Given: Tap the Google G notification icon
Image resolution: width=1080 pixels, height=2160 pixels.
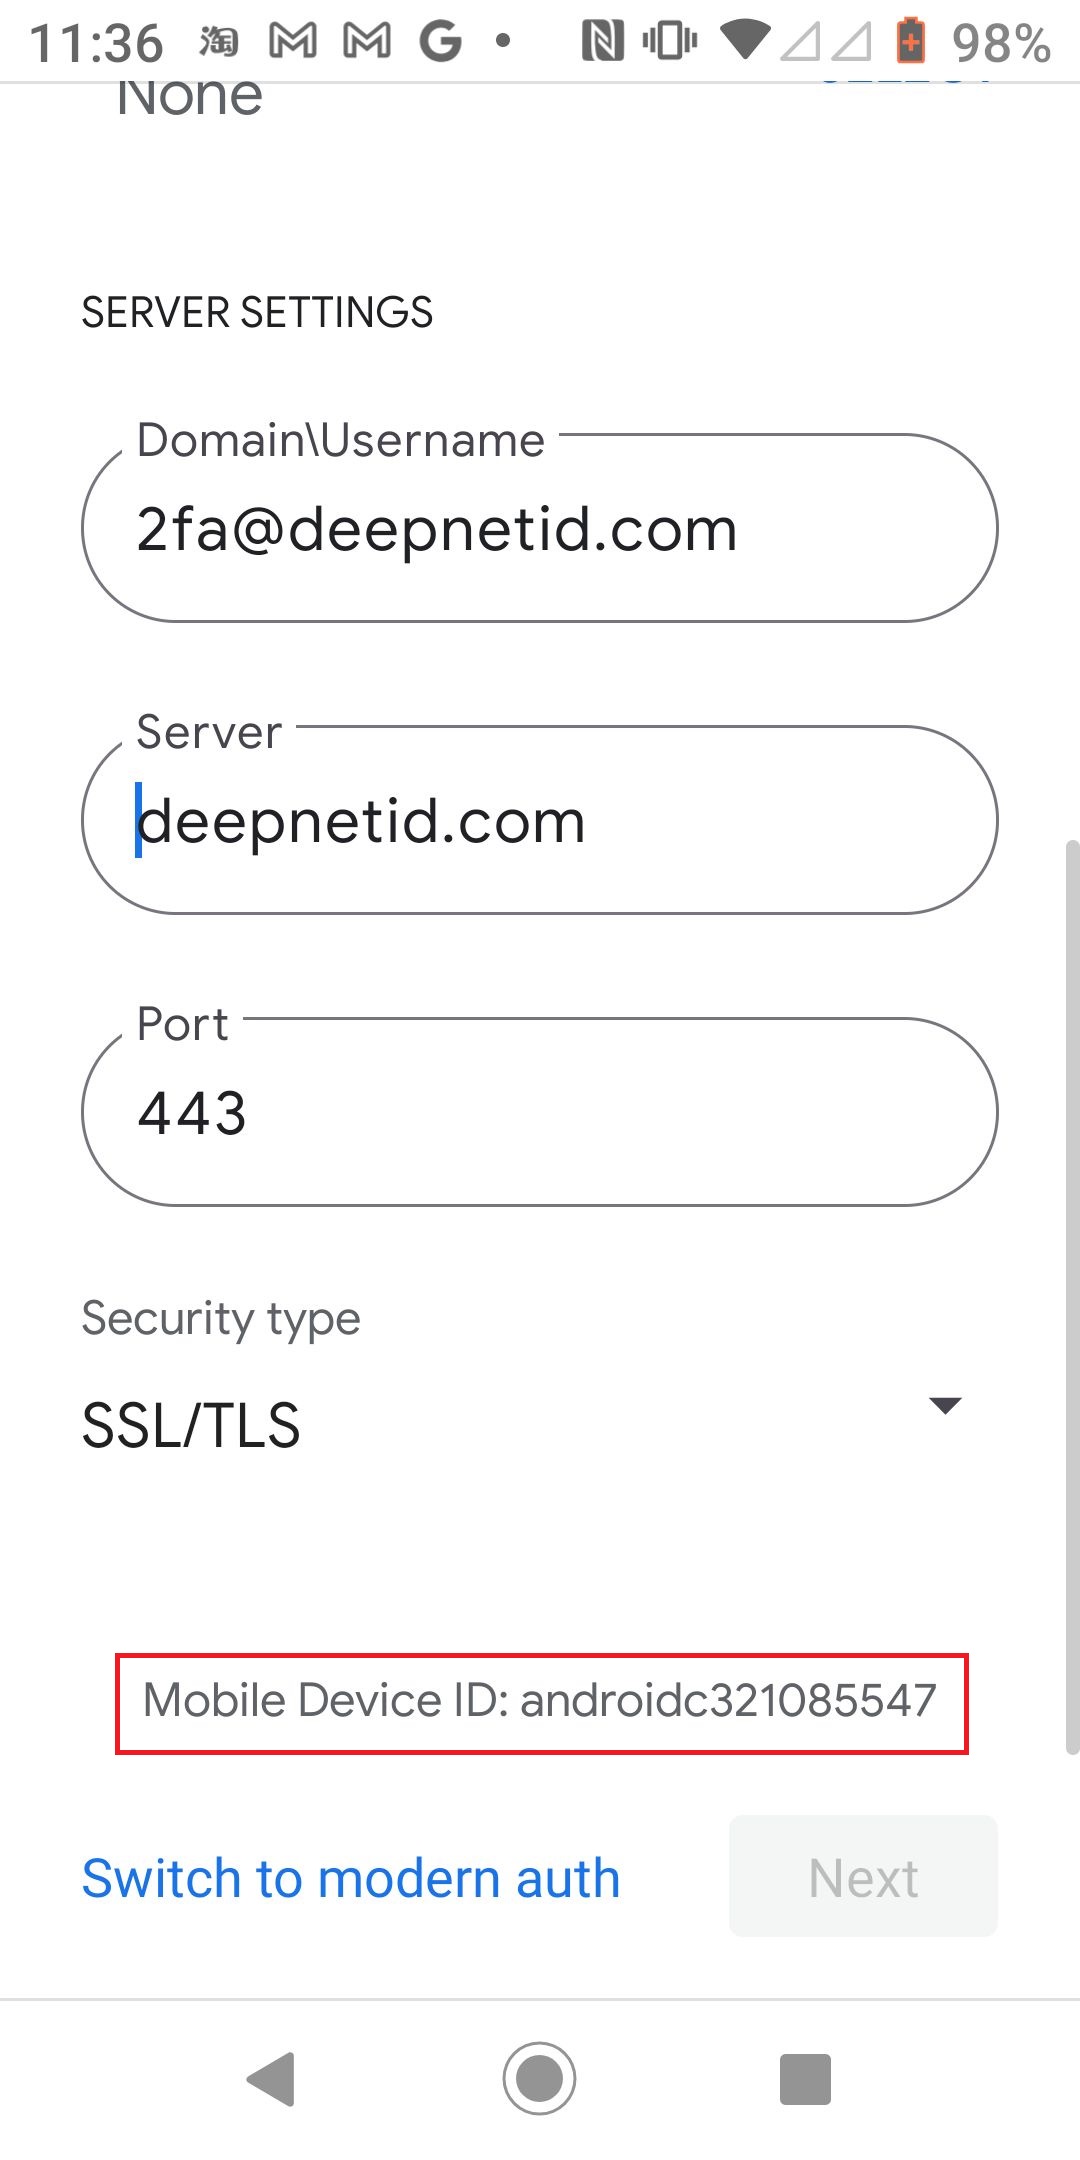Looking at the screenshot, I should (440, 42).
